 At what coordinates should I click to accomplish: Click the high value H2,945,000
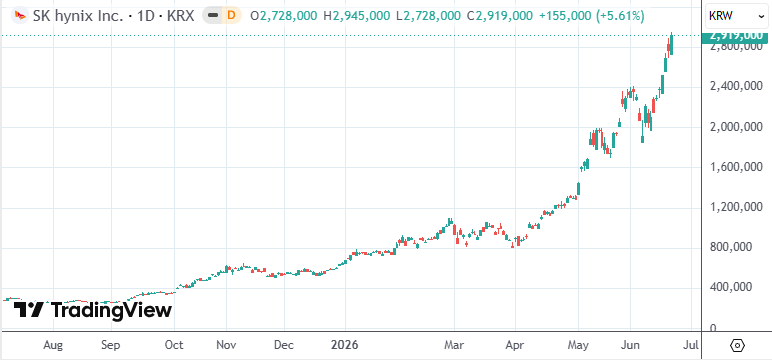click(357, 16)
